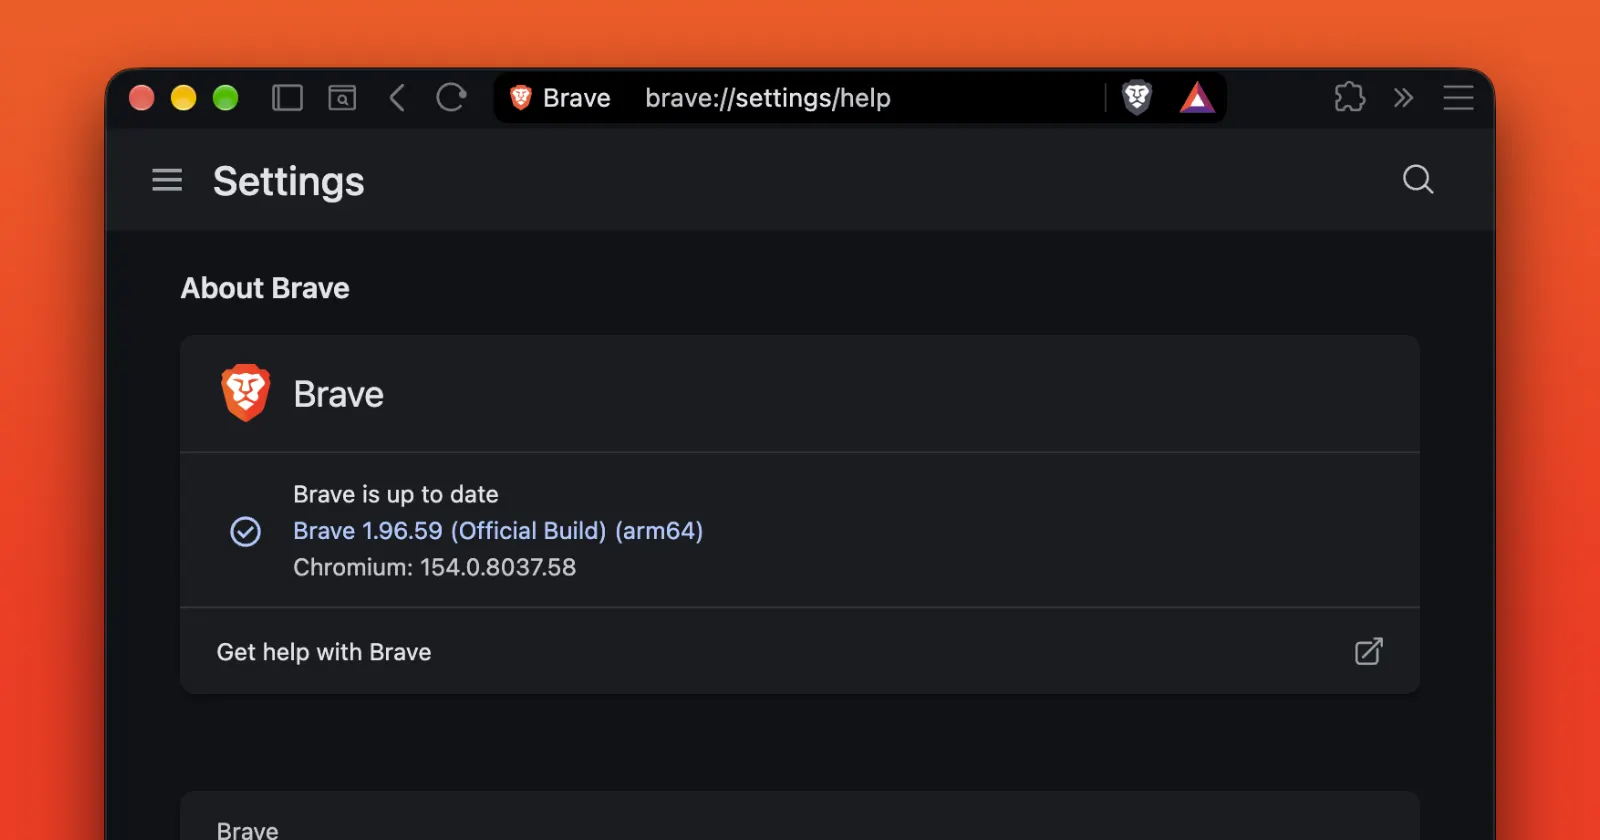Open the tab search icon
This screenshot has height=840, width=1600.
[x=342, y=98]
